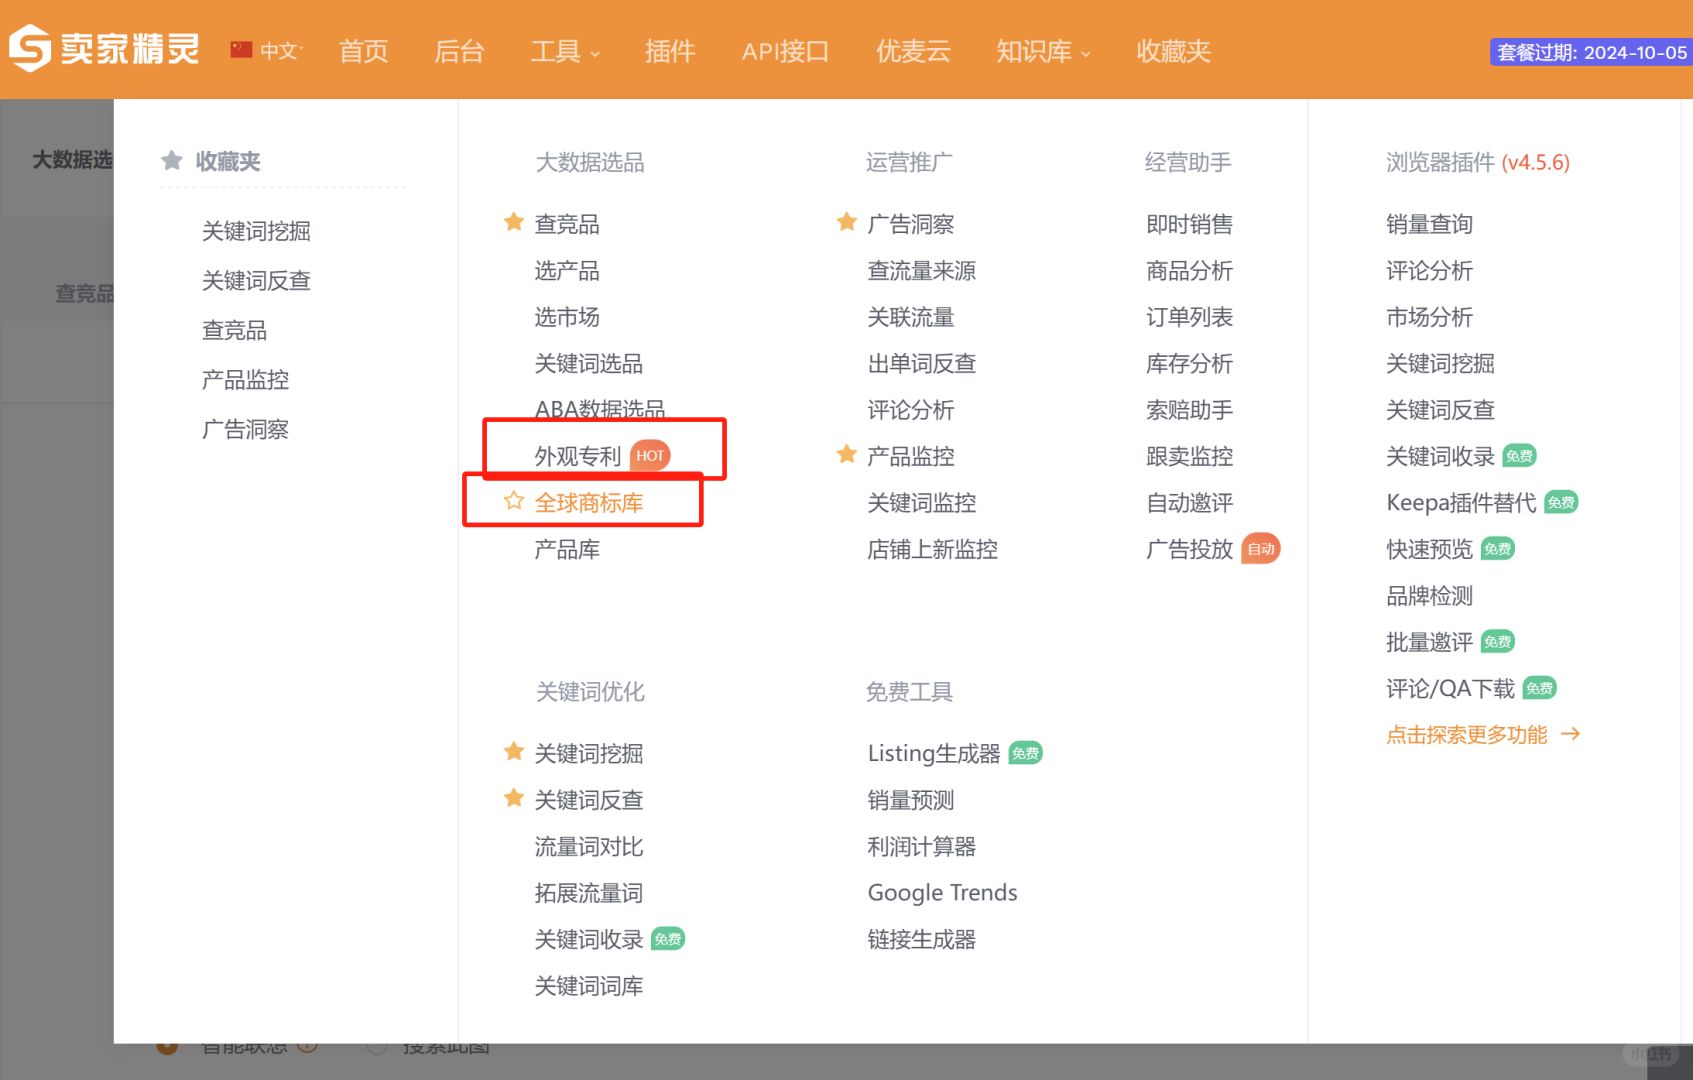Open 选市场 in 大数据选品
The image size is (1693, 1080).
tap(567, 317)
